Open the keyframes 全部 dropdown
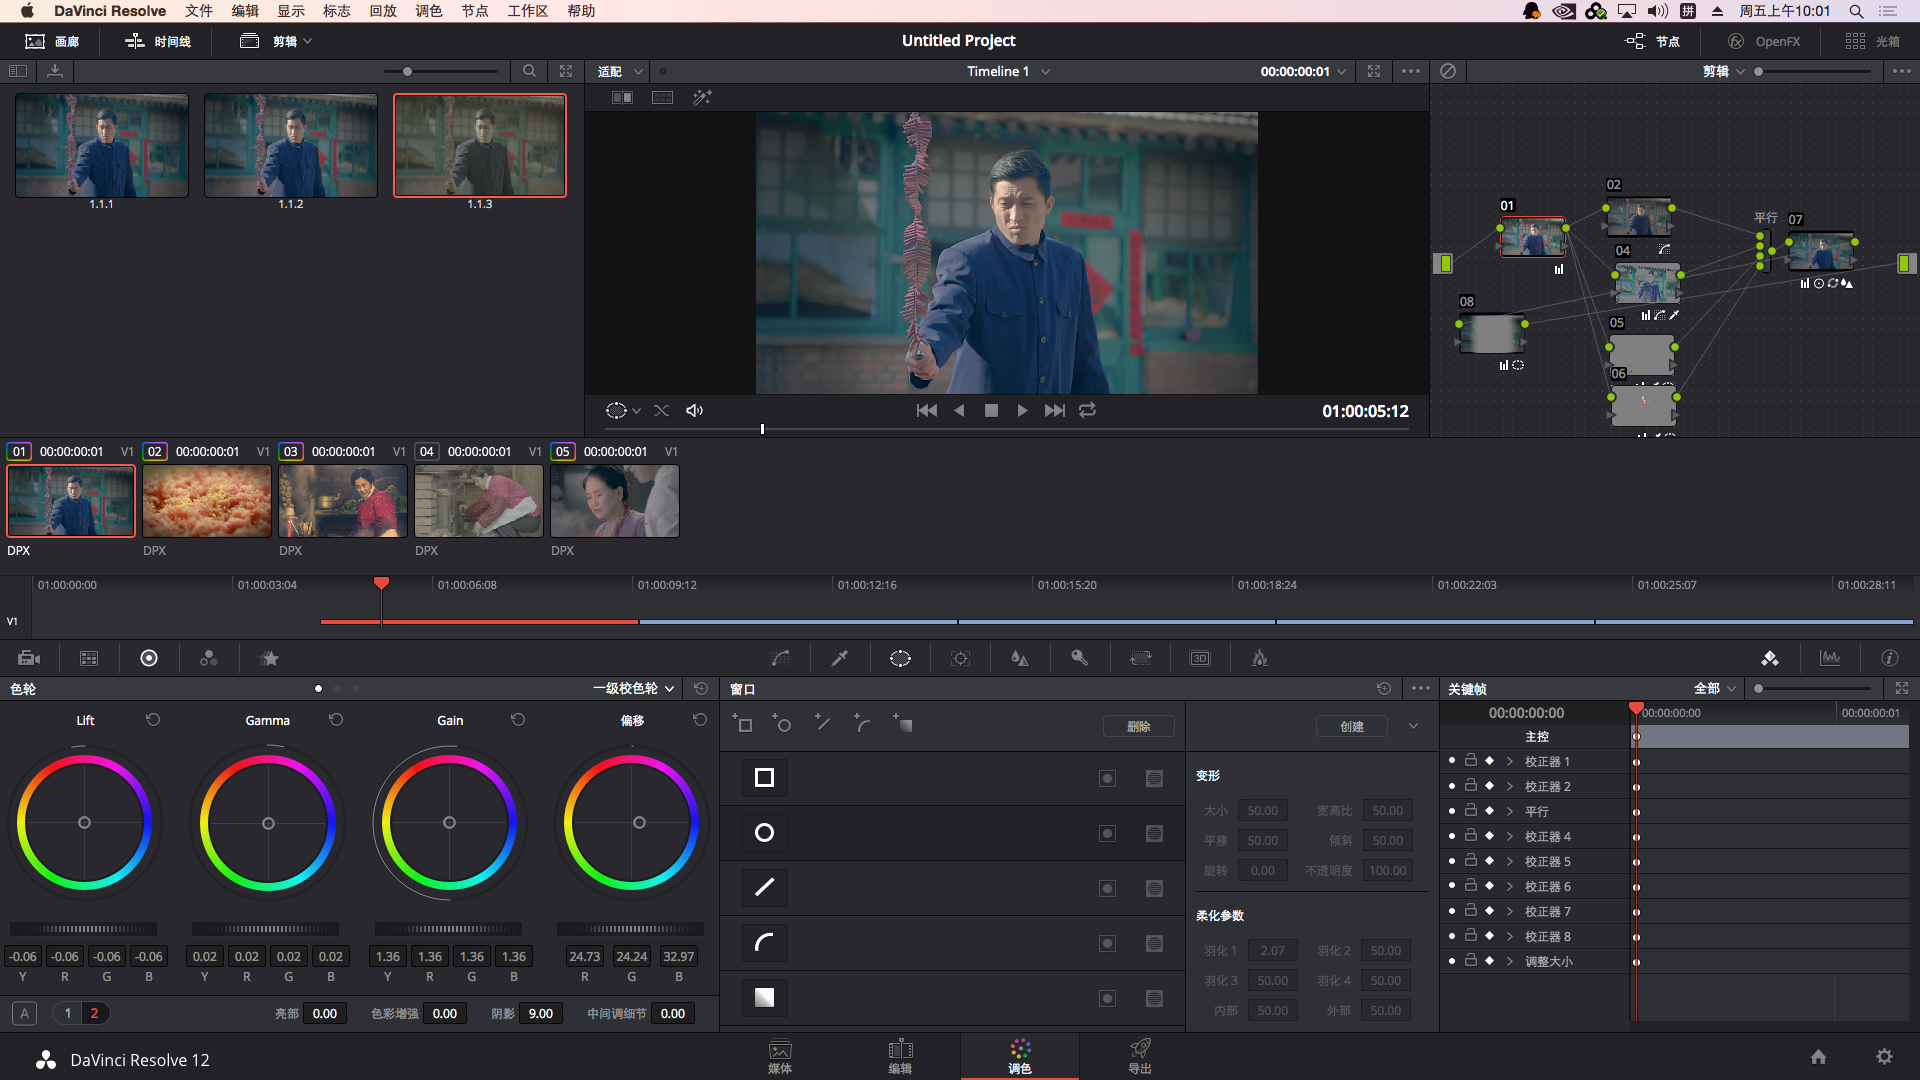Viewport: 1920px width, 1080px height. pyautogui.click(x=1715, y=688)
